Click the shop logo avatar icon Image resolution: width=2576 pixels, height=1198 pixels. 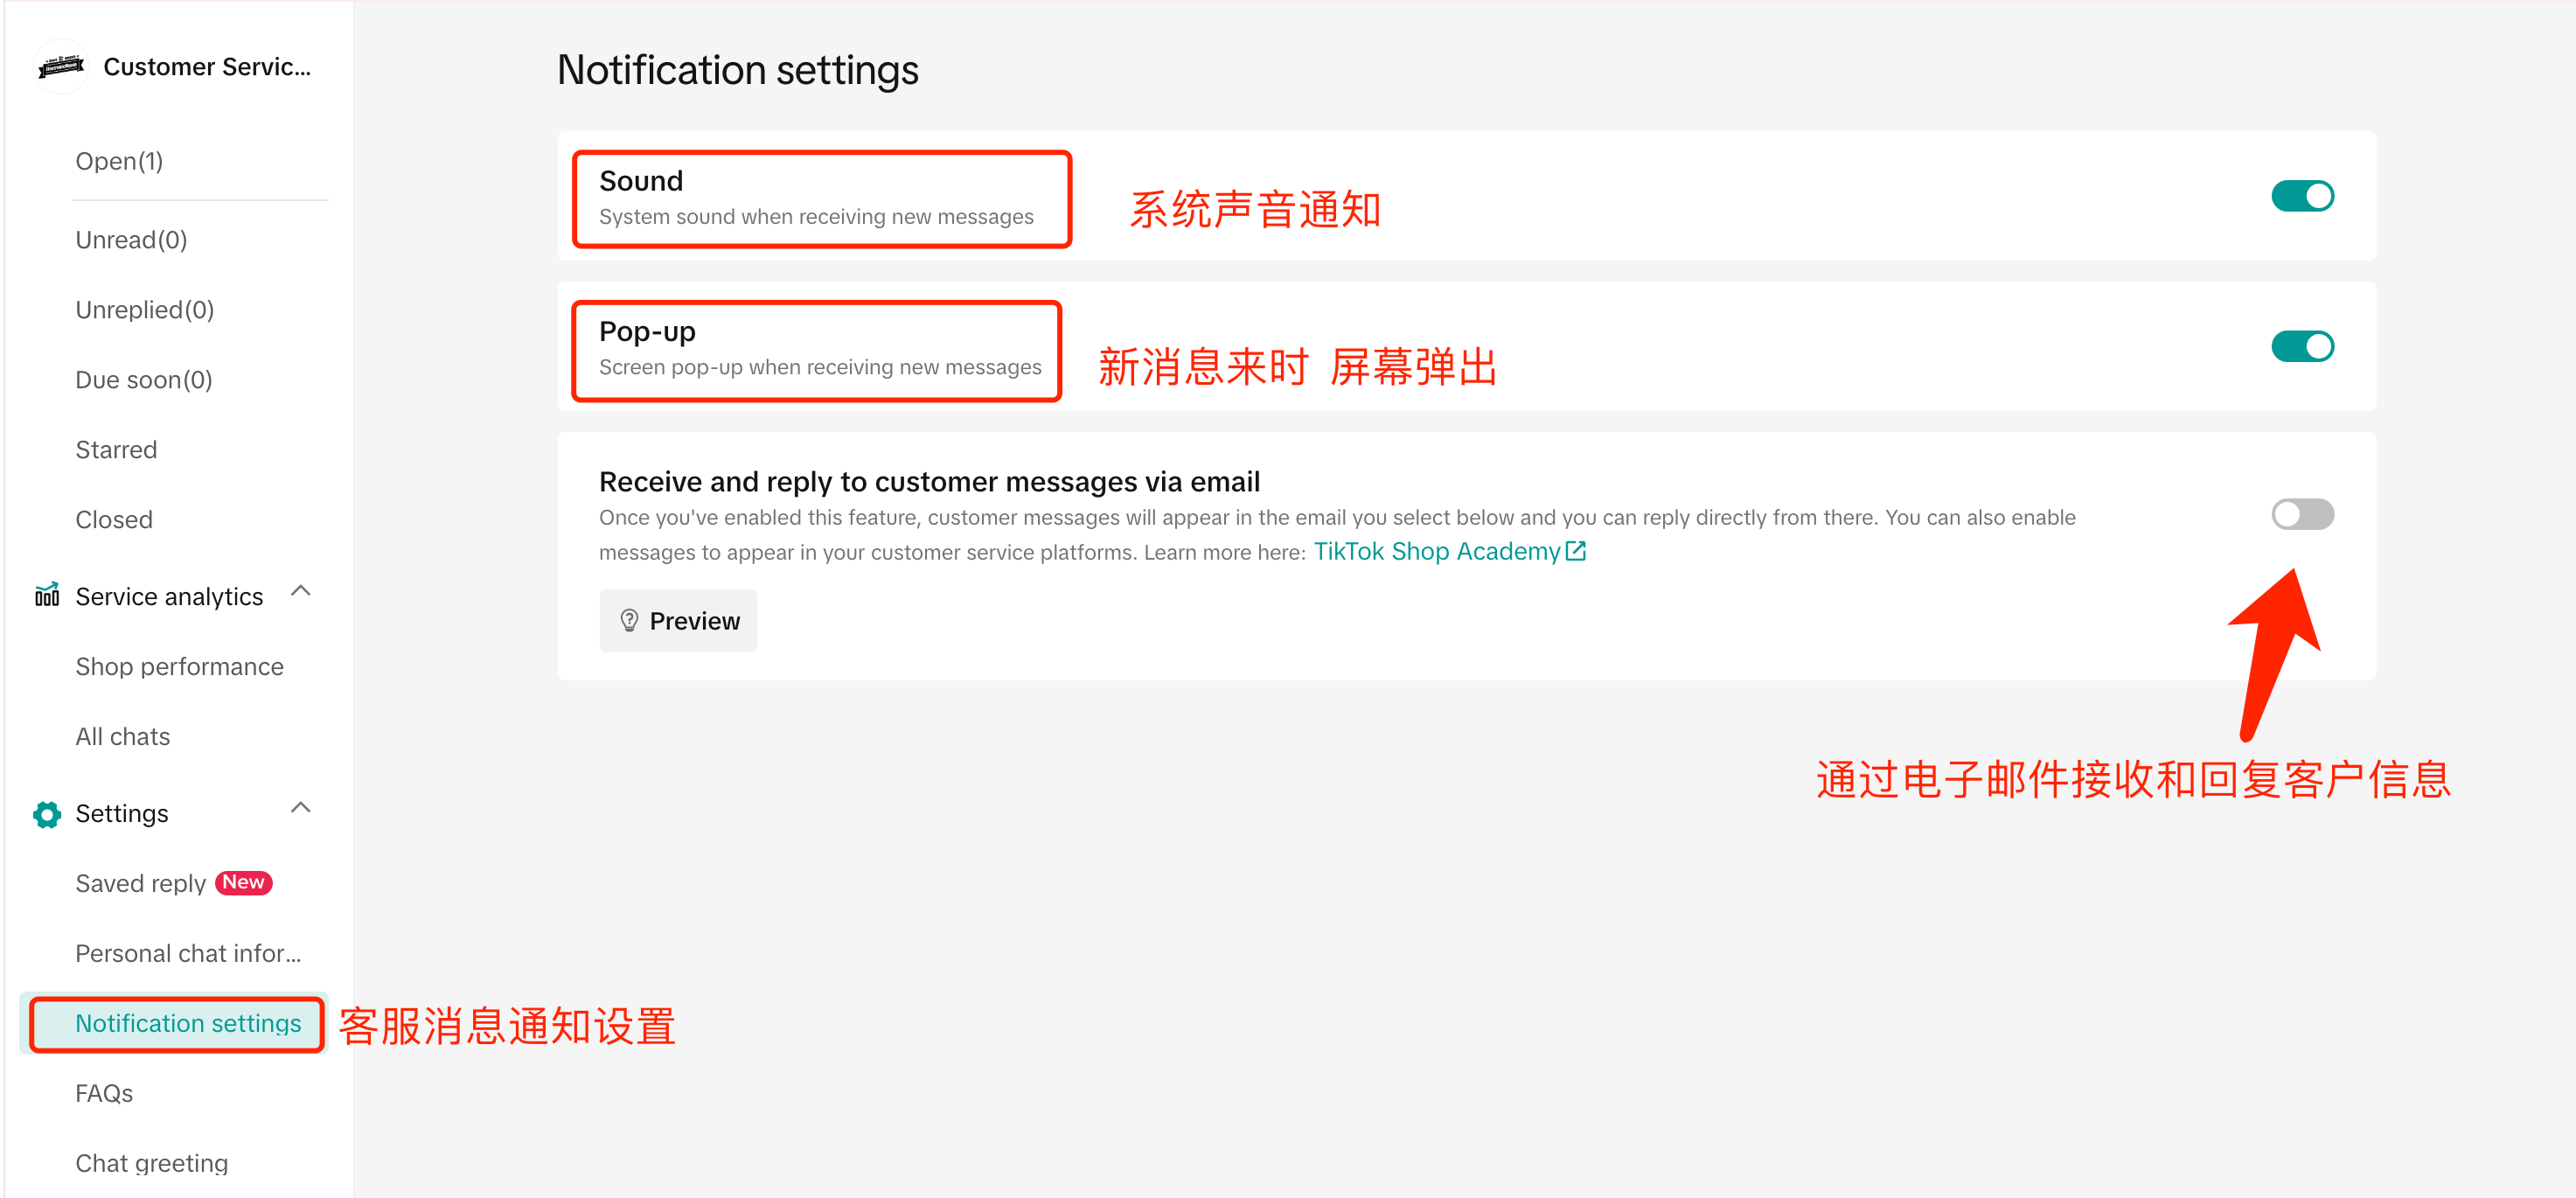pyautogui.click(x=61, y=67)
